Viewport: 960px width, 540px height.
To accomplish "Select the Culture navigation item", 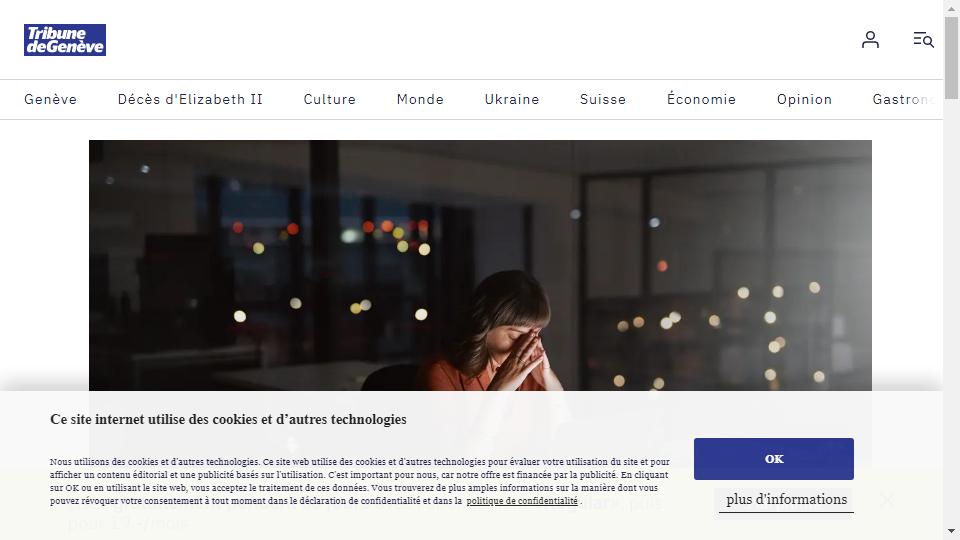I will click(329, 99).
